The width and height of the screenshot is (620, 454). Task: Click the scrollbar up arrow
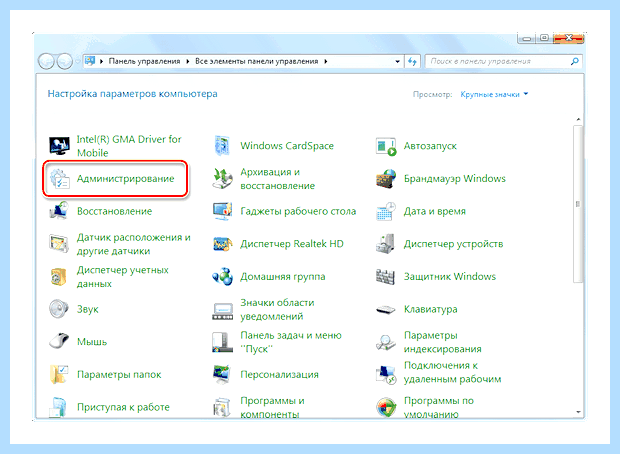point(578,119)
